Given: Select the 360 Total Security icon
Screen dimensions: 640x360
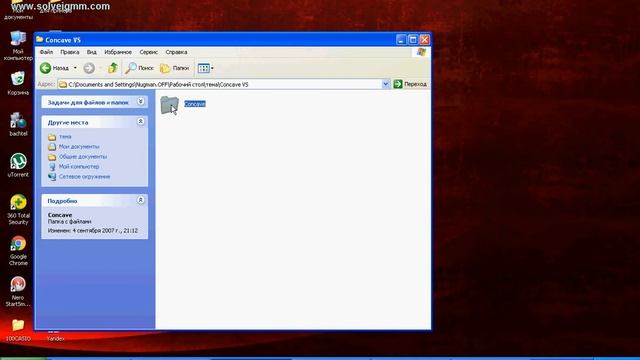Looking at the screenshot, I should tap(18, 210).
